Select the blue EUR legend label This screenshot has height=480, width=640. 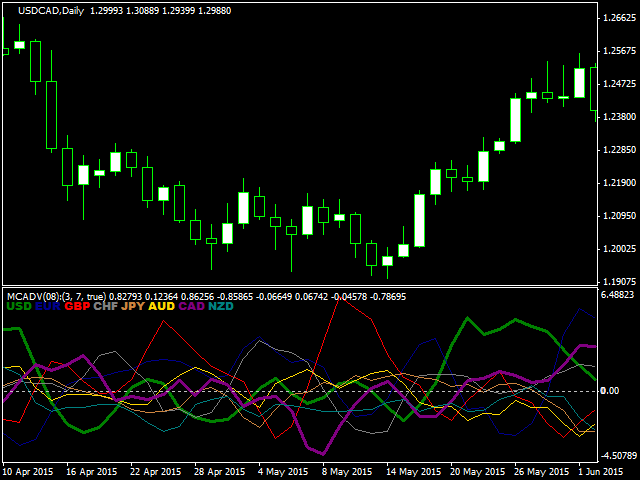48,306
